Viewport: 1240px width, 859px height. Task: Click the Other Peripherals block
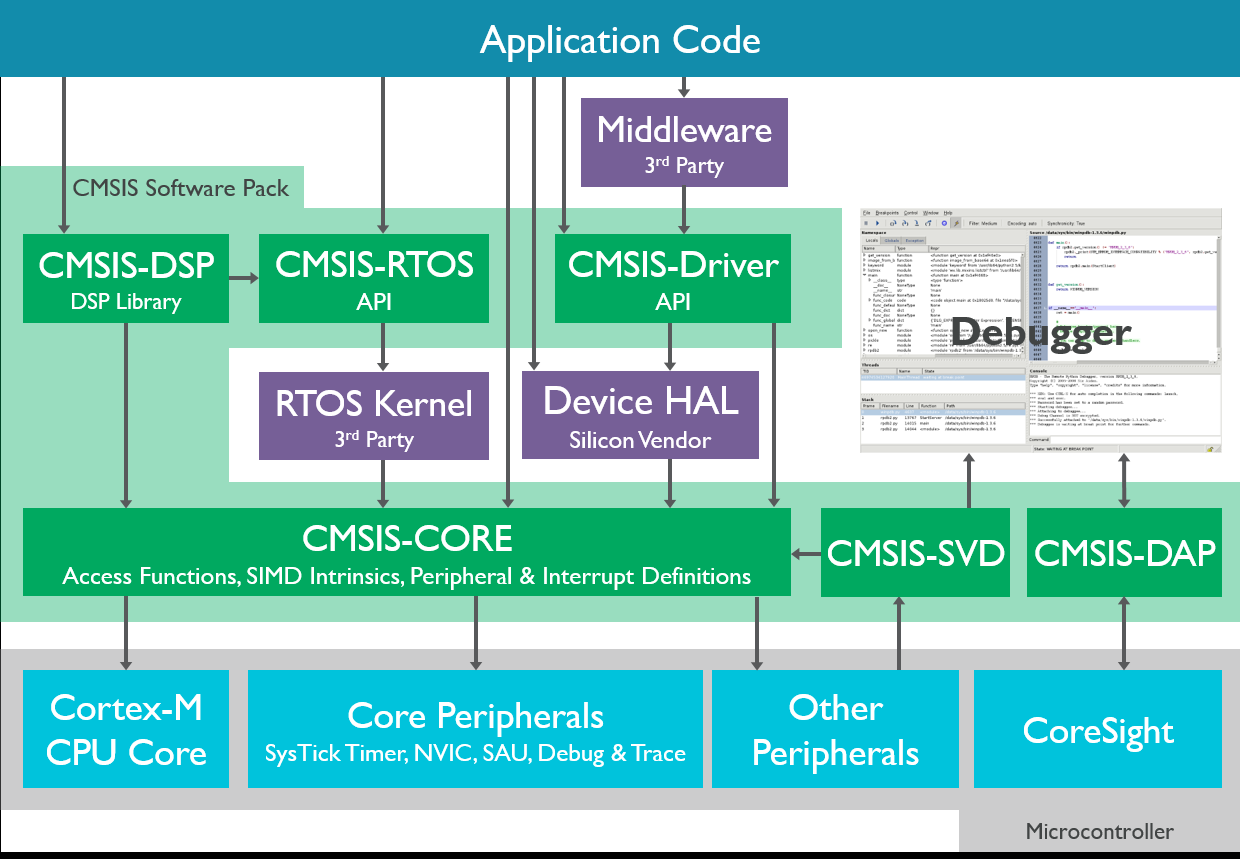[x=835, y=729]
